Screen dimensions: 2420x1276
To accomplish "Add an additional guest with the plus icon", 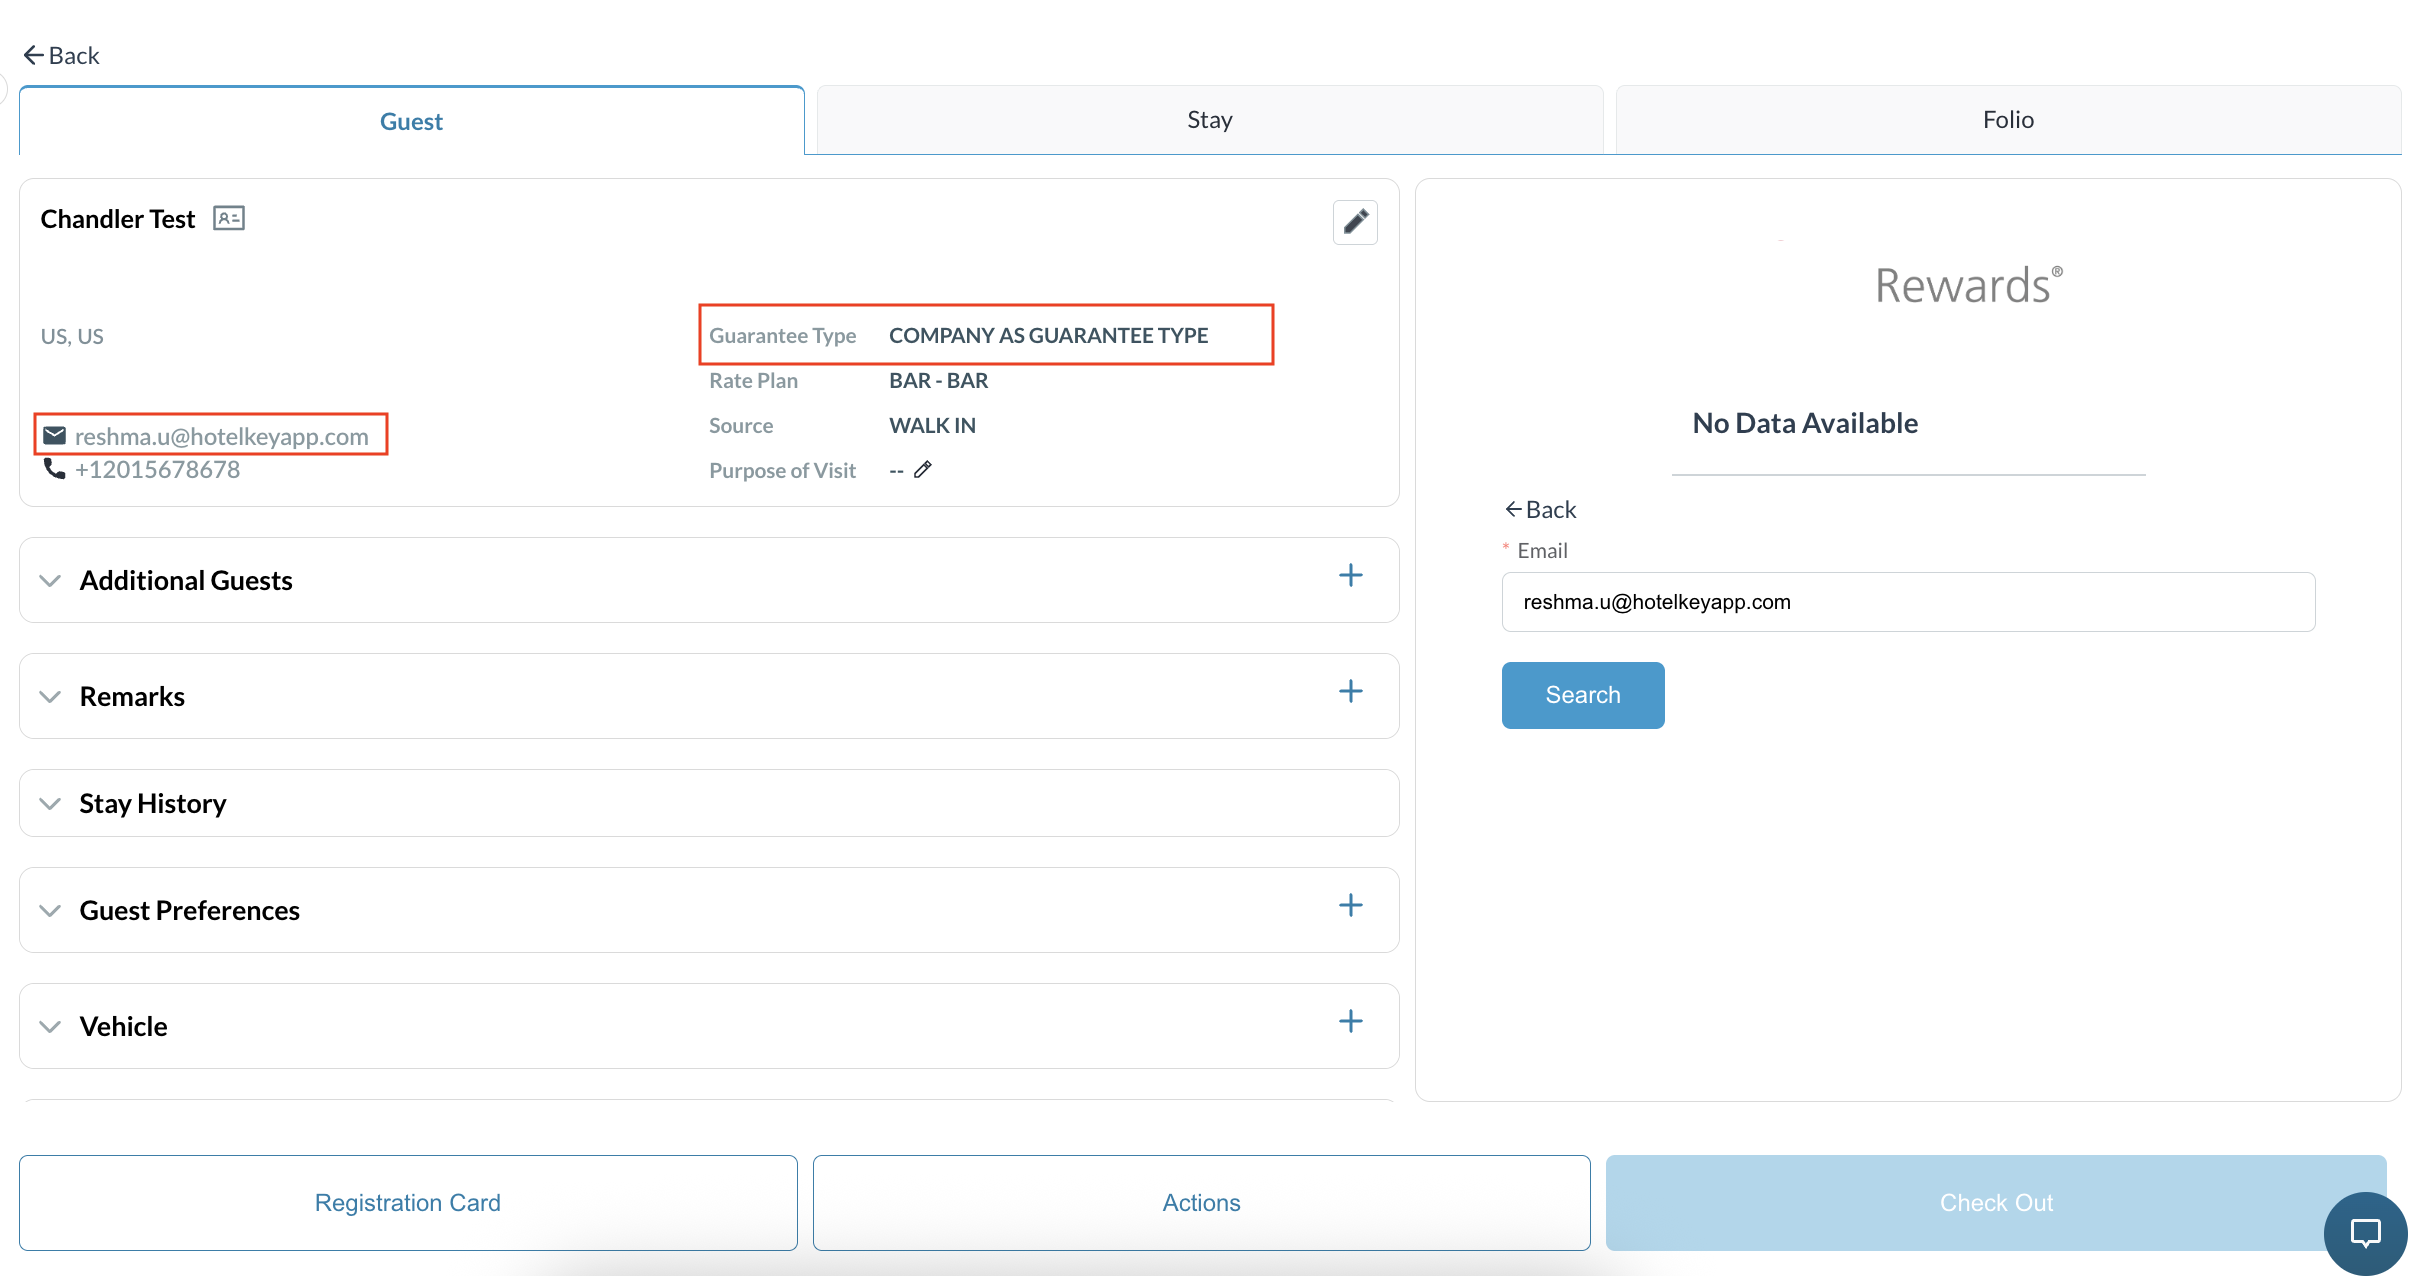I will 1351,575.
